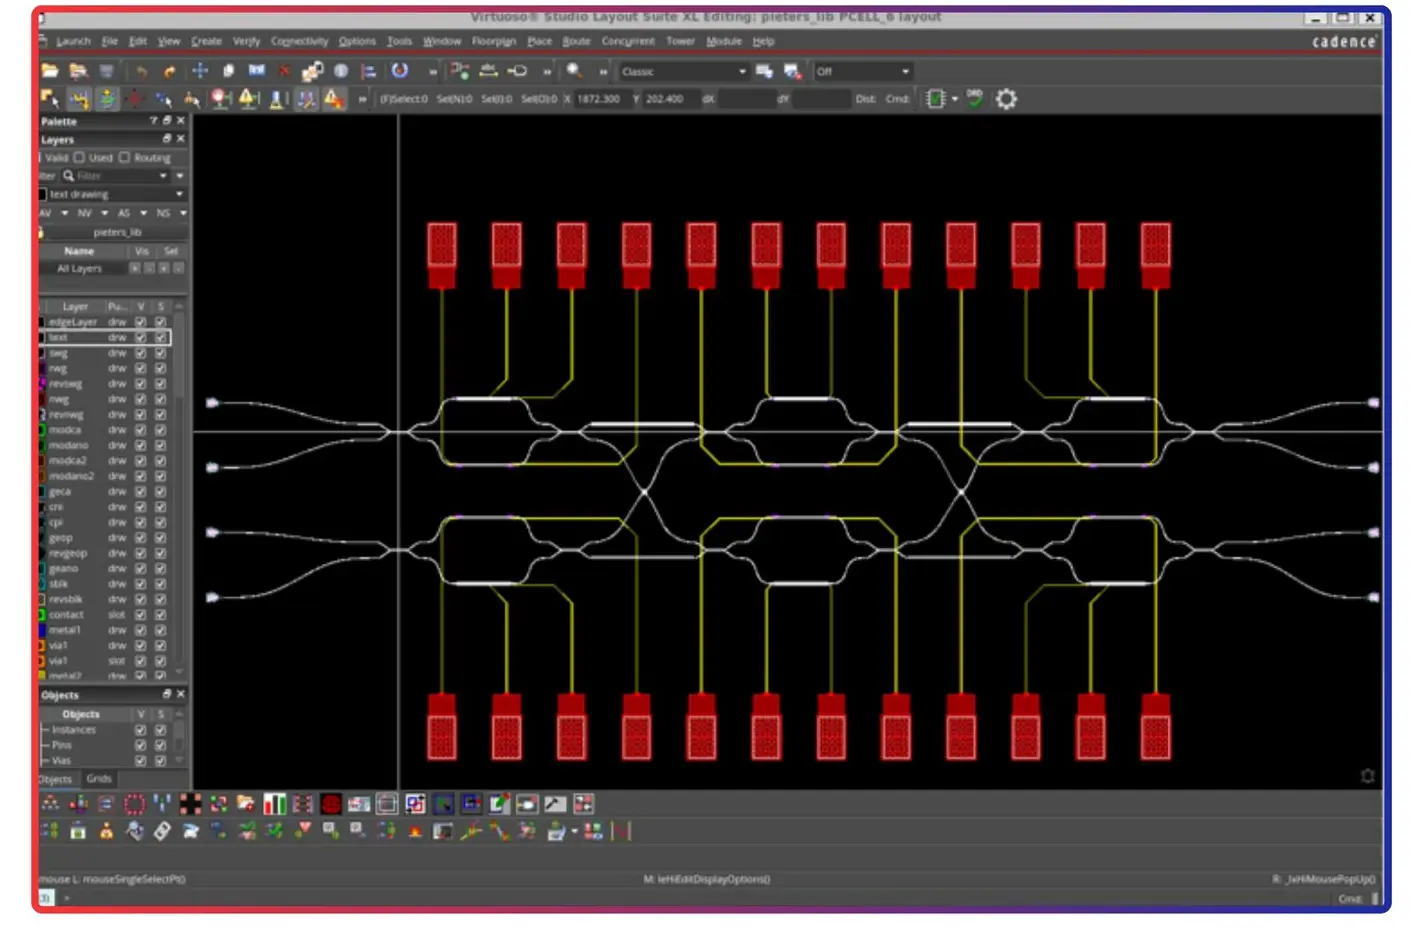Click the red dashed square icon in bottom toolbar
The height and width of the screenshot is (943, 1423).
coord(134,804)
